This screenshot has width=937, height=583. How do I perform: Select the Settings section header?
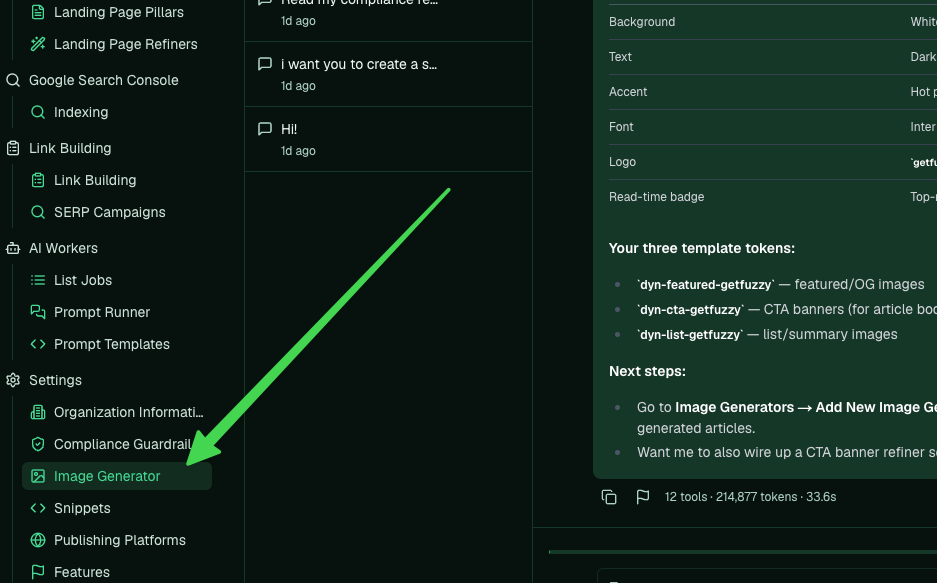[x=55, y=380]
